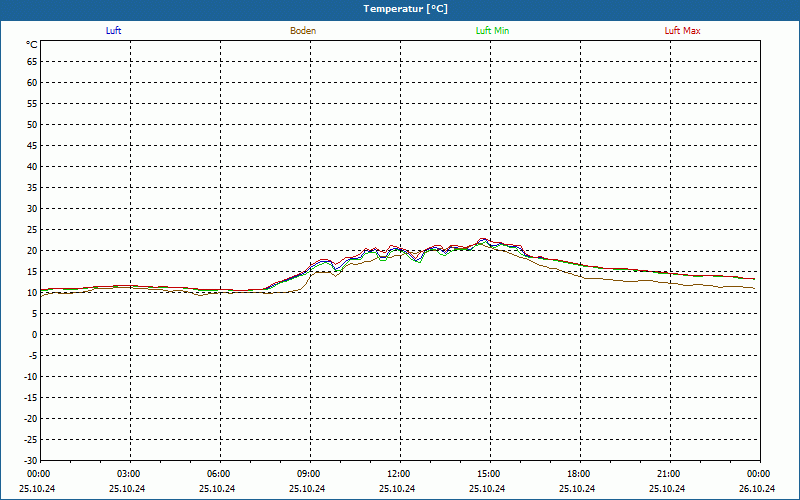Click the -5 value on temperature axis
This screenshot has height=500, width=800.
33,356
